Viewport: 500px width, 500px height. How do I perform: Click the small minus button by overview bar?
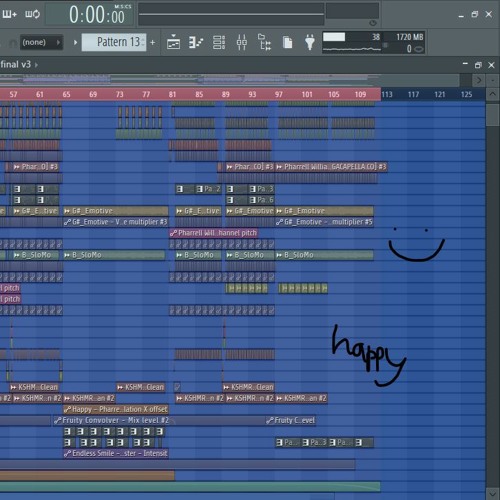[x=492, y=80]
